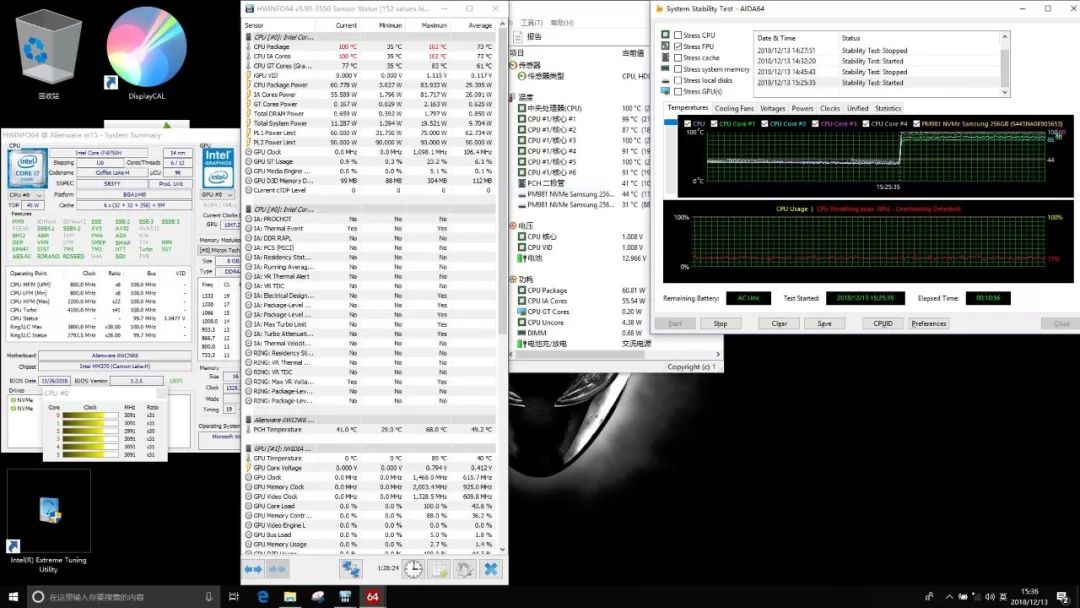Select the CPU Package Power sensor row

pyautogui.click(x=370, y=85)
